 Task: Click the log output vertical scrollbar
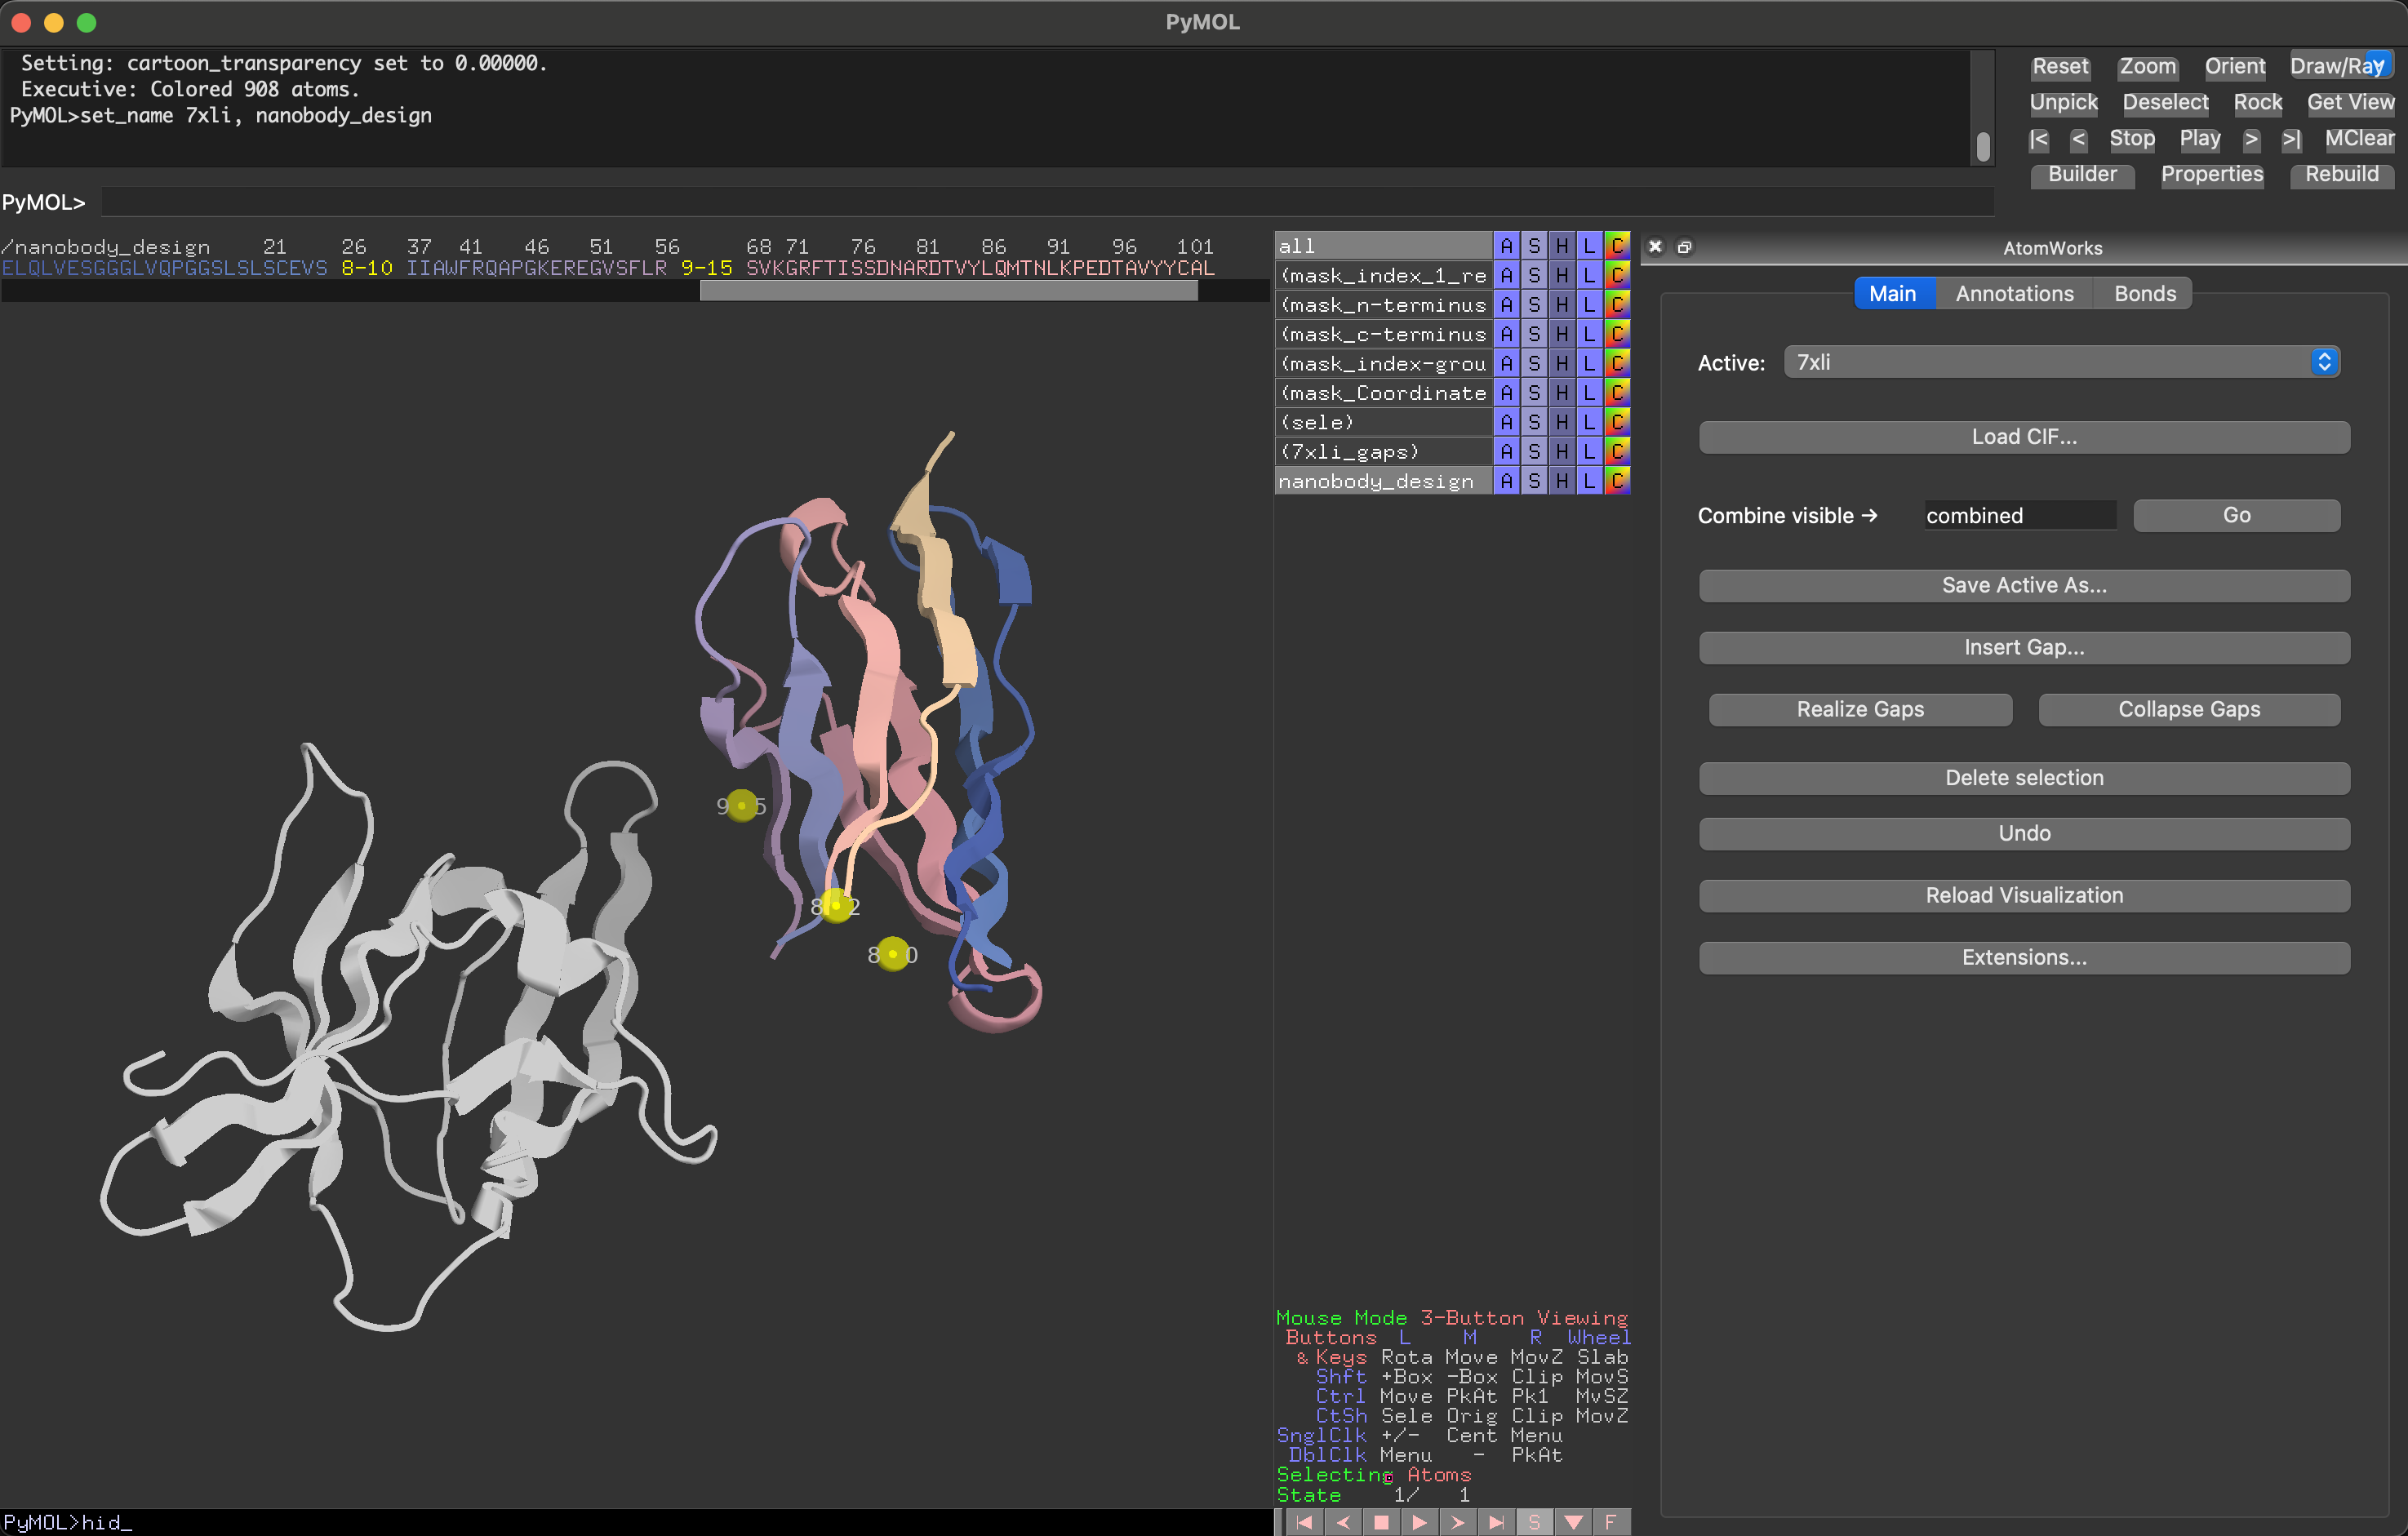(x=1982, y=146)
